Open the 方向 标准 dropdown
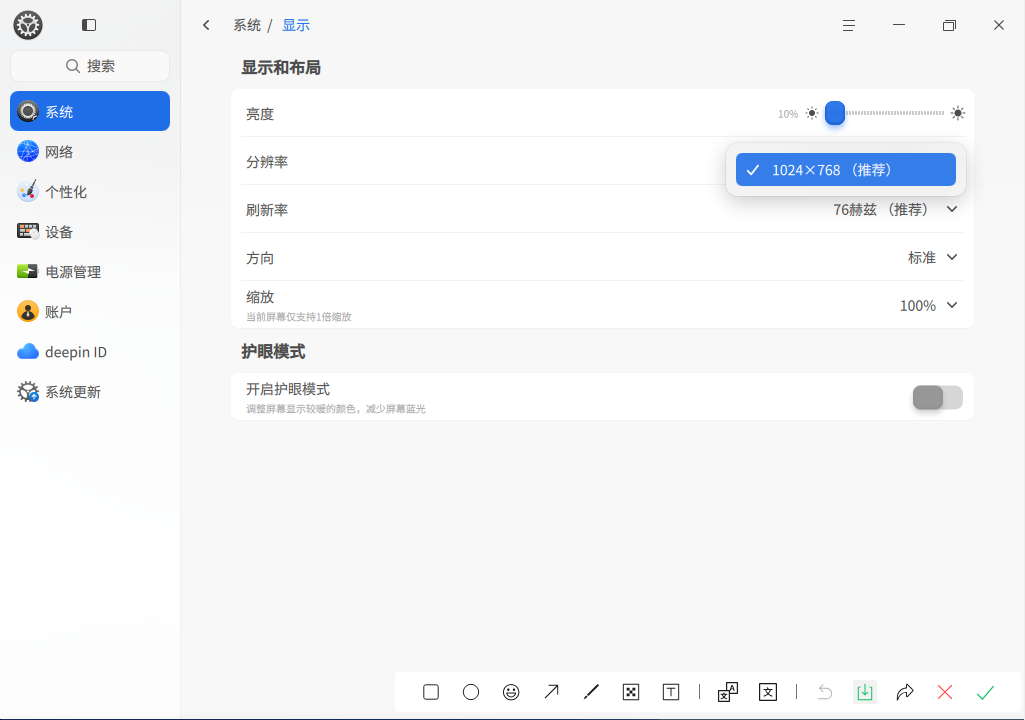Image resolution: width=1025 pixels, height=720 pixels. pyautogui.click(x=933, y=257)
